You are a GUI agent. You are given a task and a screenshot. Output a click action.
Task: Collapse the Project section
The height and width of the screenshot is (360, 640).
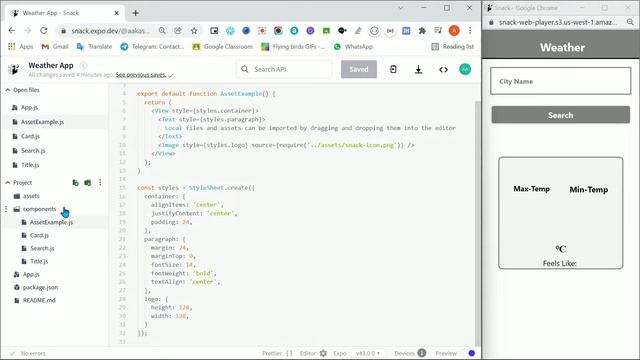(8, 182)
